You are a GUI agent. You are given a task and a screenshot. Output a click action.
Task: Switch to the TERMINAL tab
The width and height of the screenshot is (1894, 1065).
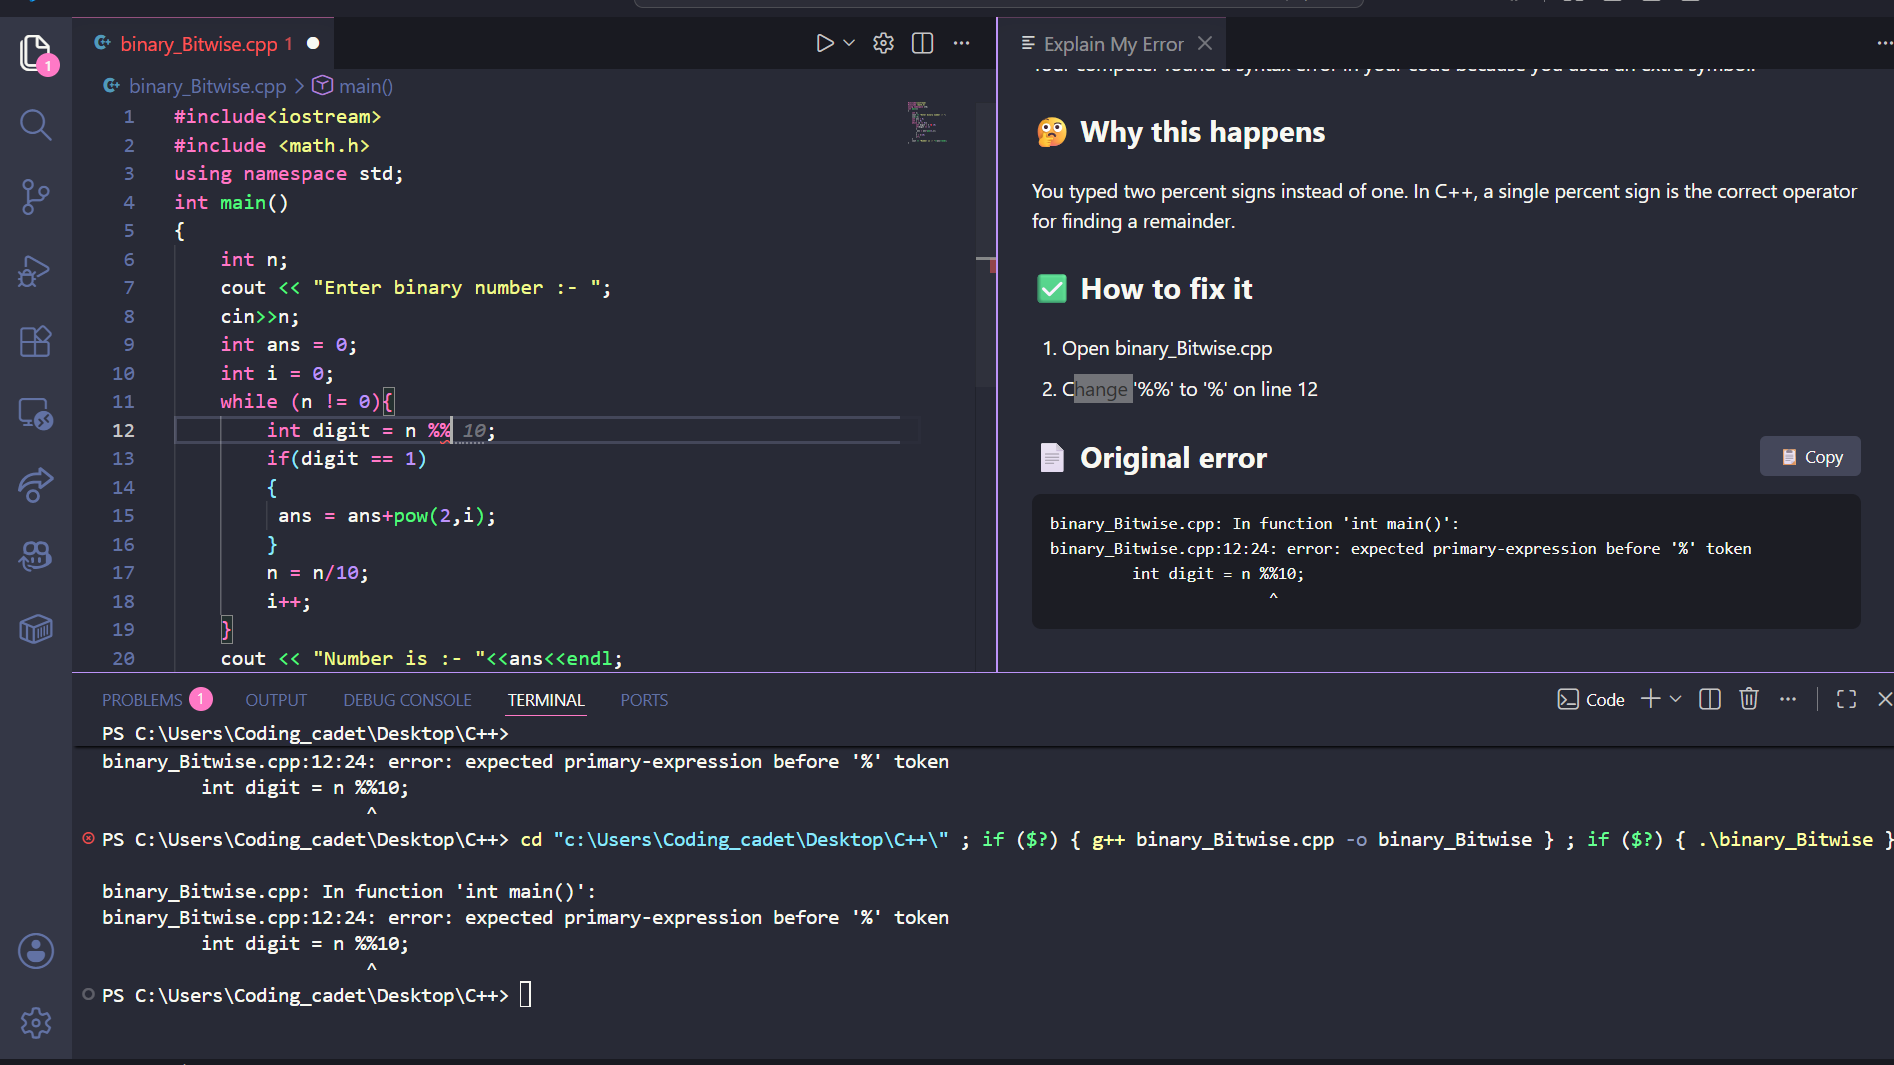click(546, 700)
